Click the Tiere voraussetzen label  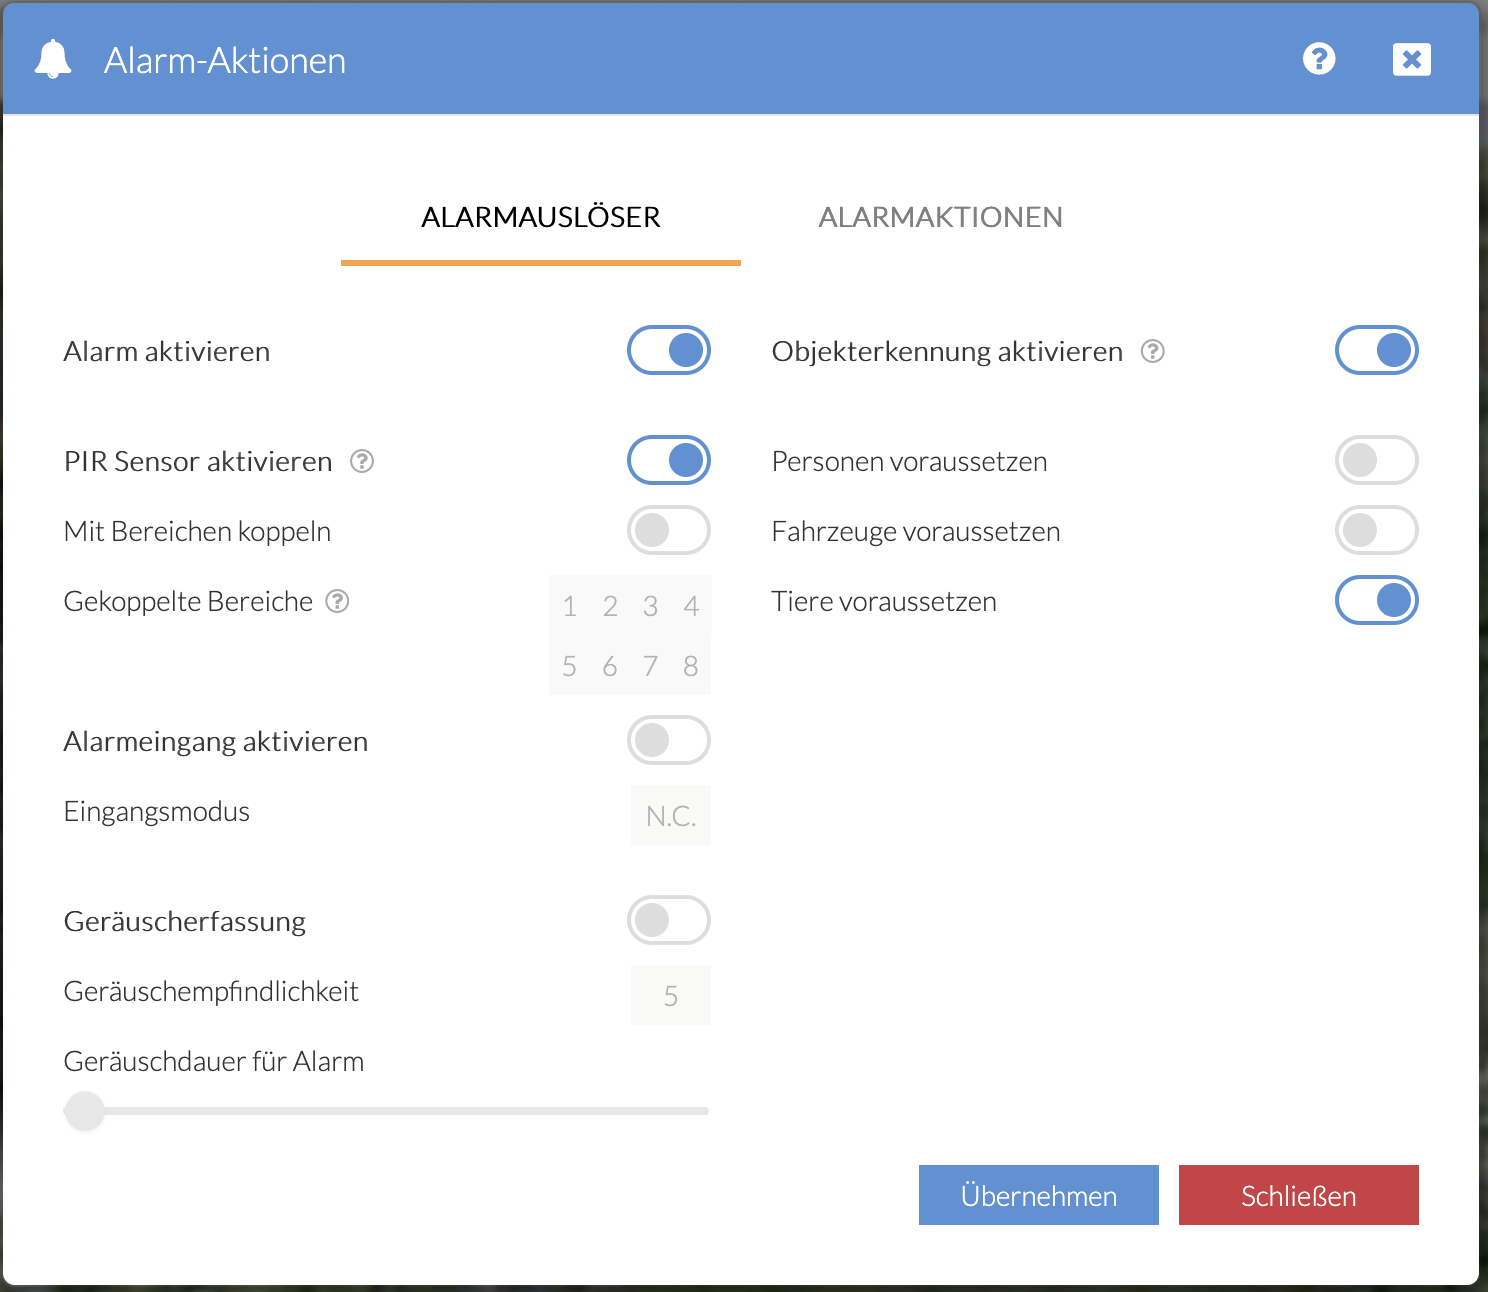tap(884, 601)
